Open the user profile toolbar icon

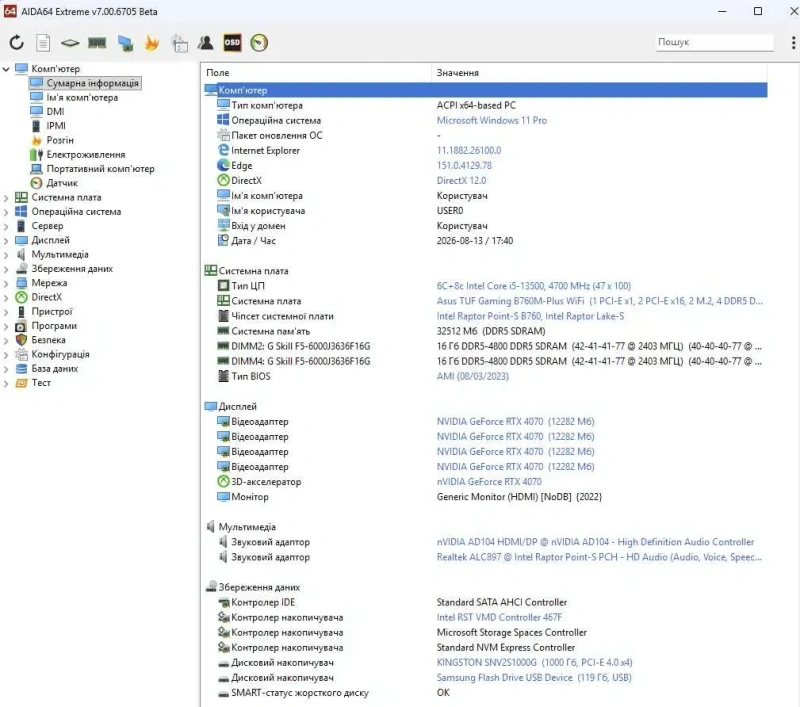click(206, 43)
